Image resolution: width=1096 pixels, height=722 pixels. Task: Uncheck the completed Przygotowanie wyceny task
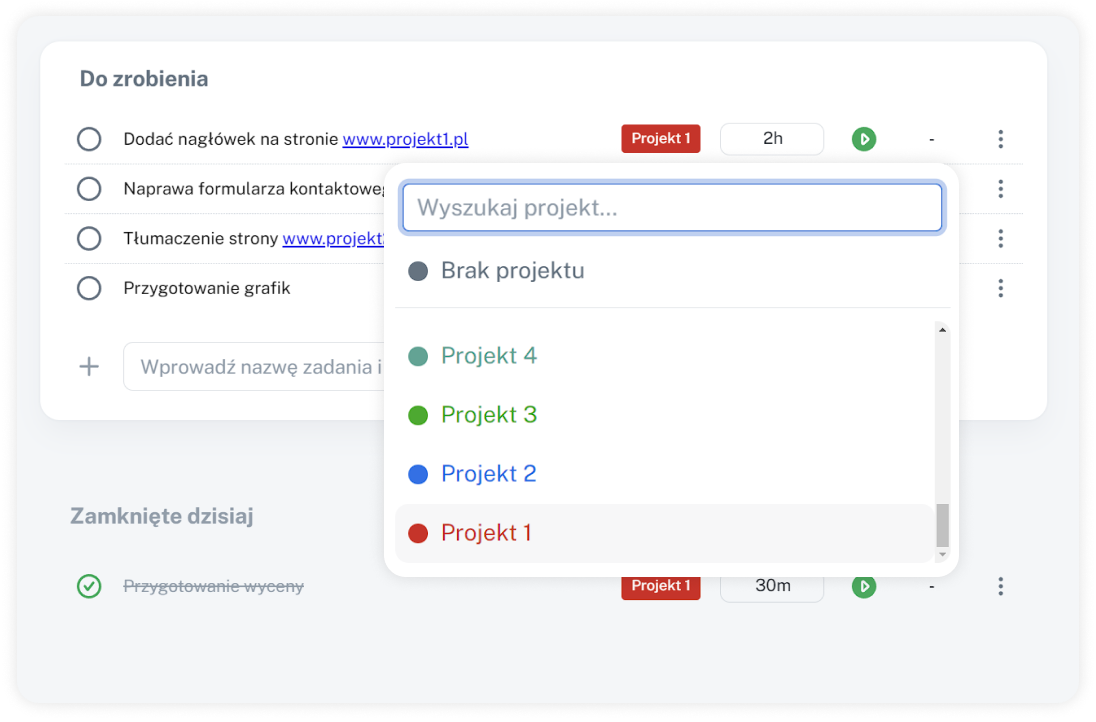[89, 586]
